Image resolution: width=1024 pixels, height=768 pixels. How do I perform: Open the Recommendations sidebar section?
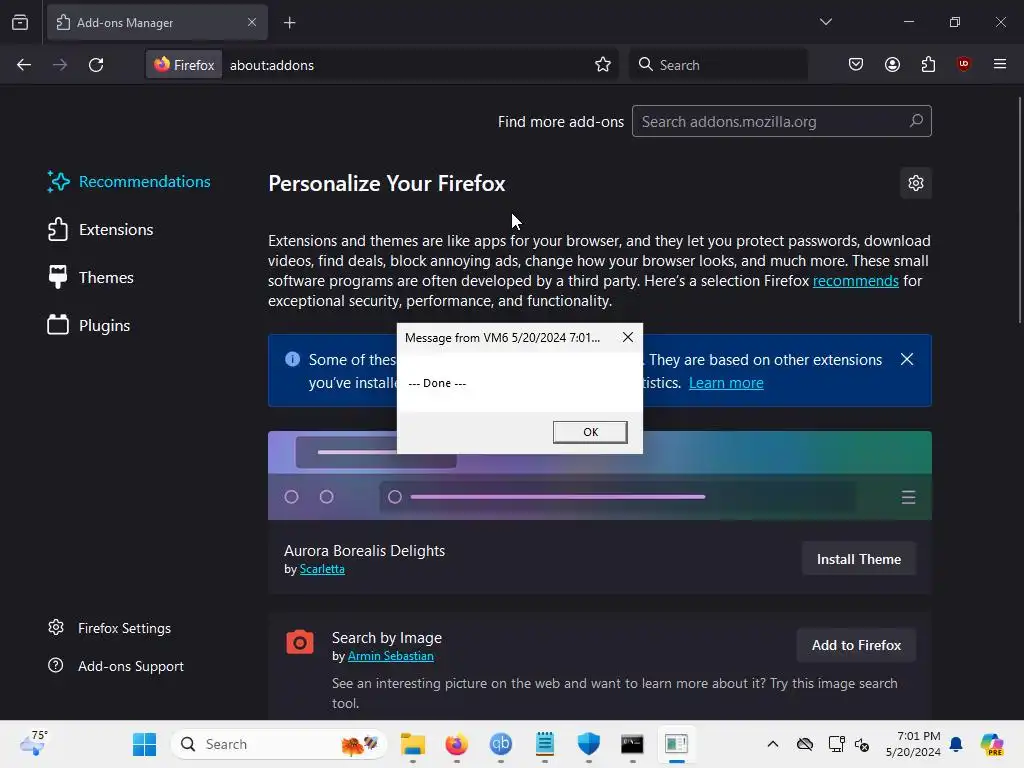[129, 182]
